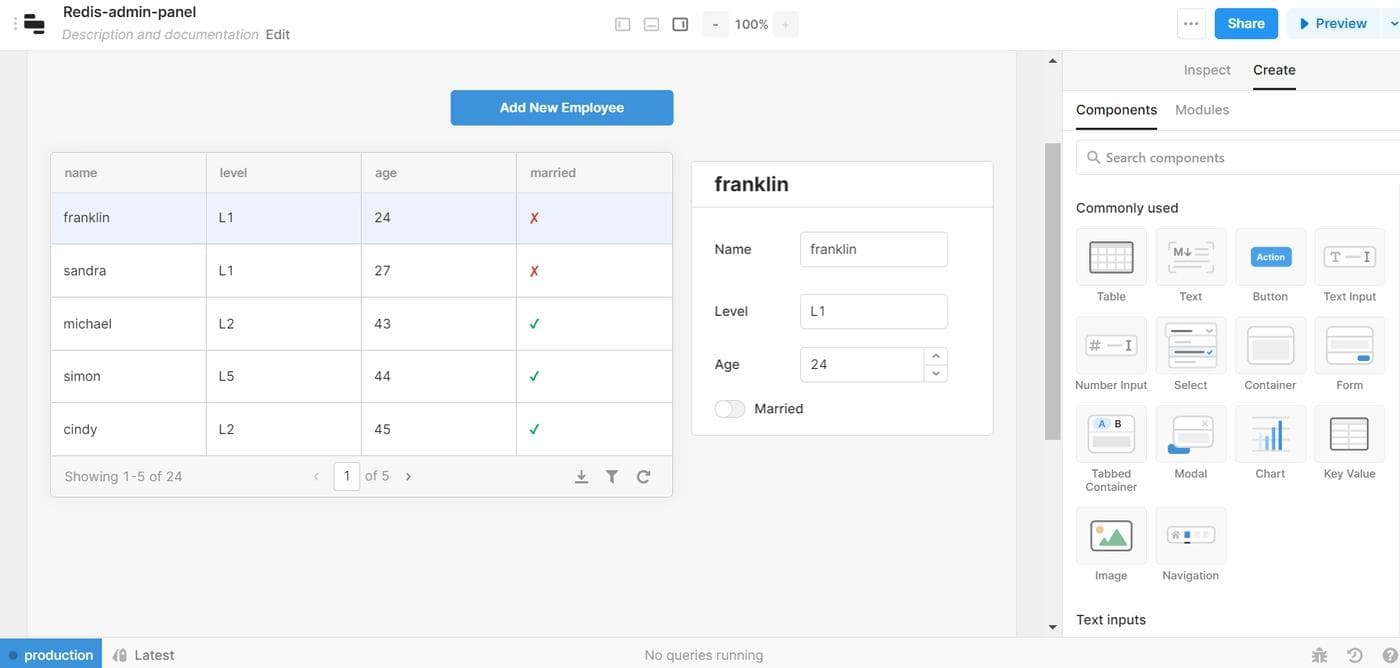Toggle the right panel layout icon
1400x668 pixels.
tap(680, 24)
